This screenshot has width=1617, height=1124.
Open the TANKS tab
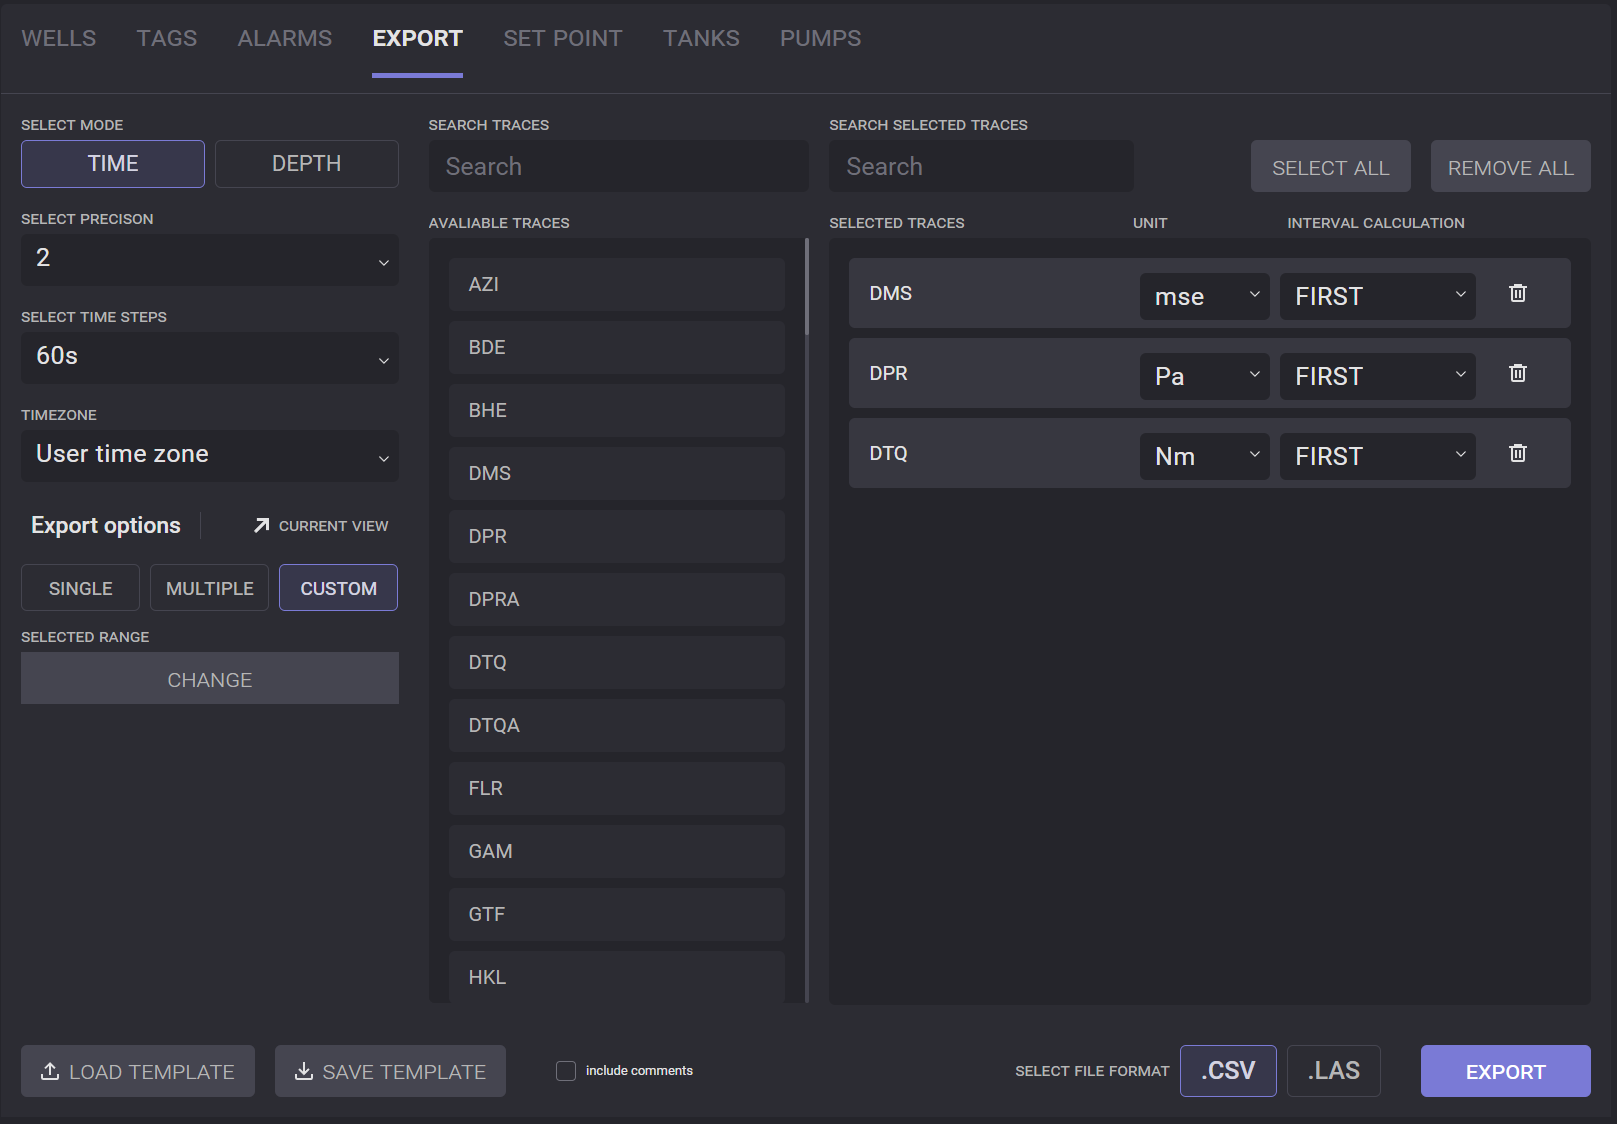pyautogui.click(x=700, y=38)
